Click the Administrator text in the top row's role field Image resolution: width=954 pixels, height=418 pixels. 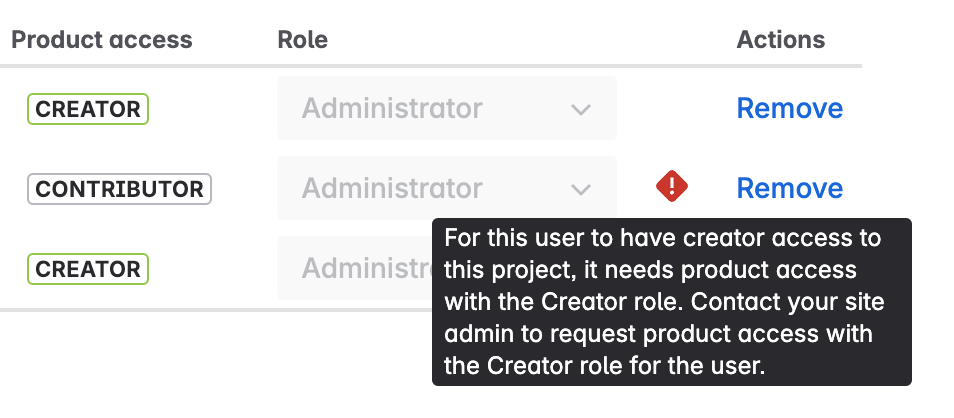392,108
